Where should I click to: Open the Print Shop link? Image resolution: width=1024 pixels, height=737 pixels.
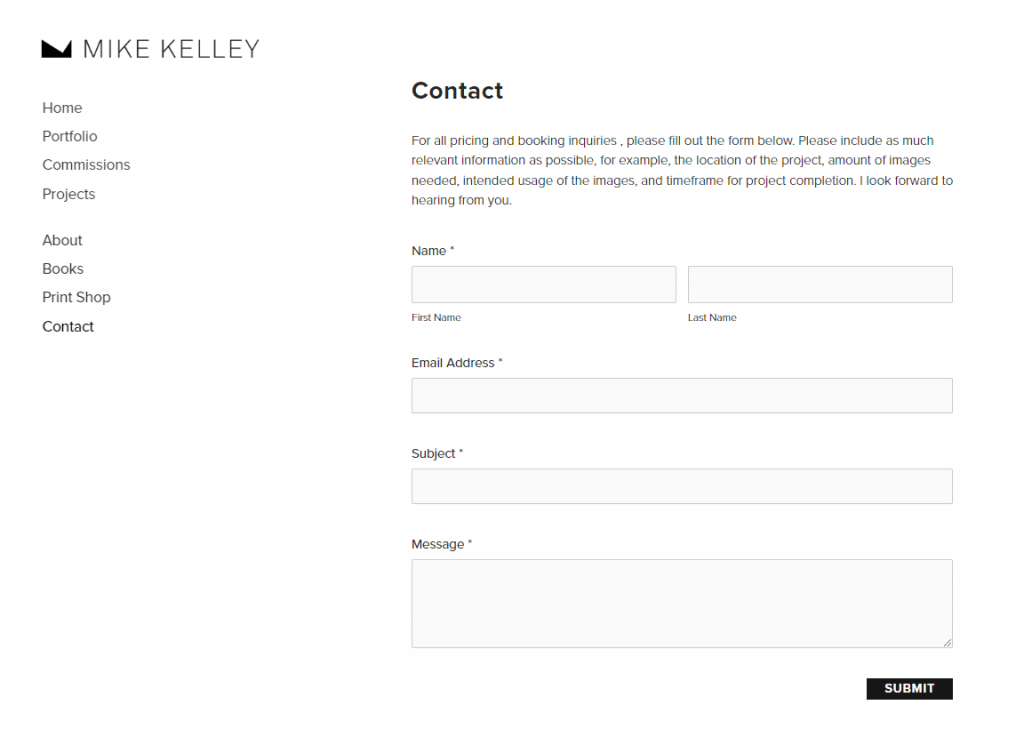[76, 297]
